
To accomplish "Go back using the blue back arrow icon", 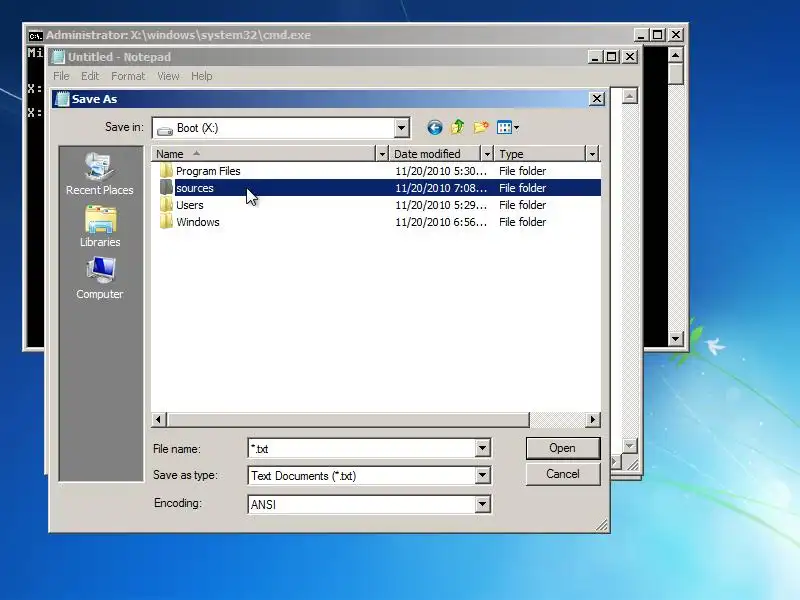I will click(x=435, y=128).
